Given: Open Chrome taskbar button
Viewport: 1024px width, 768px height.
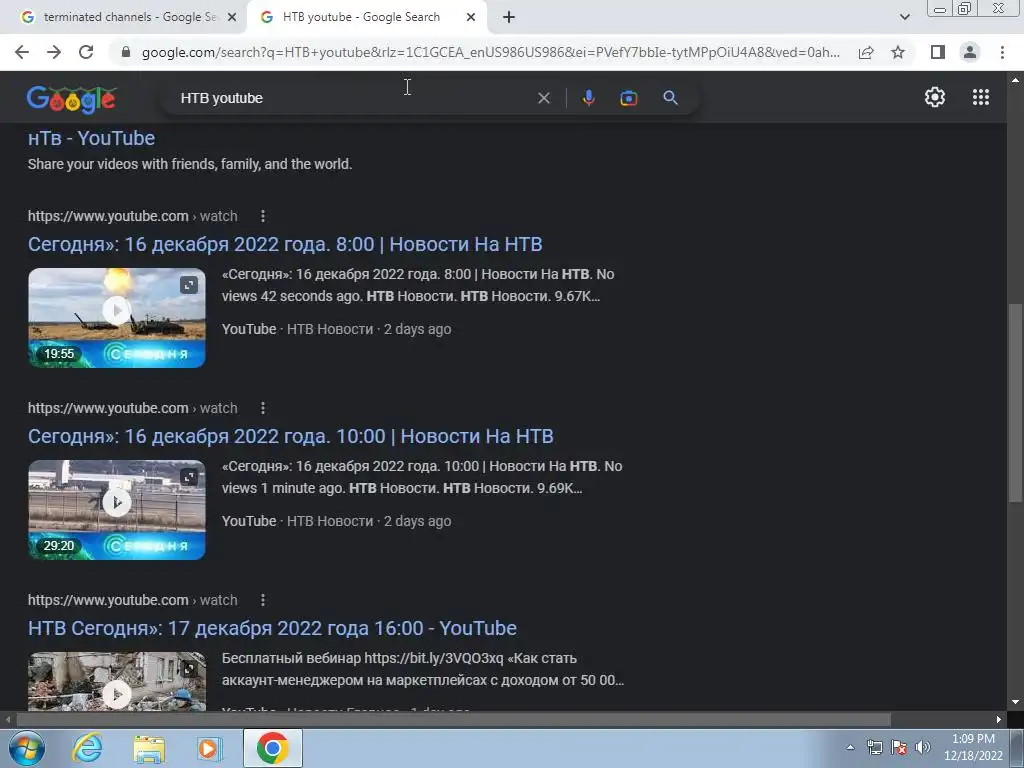Looking at the screenshot, I should (x=273, y=748).
